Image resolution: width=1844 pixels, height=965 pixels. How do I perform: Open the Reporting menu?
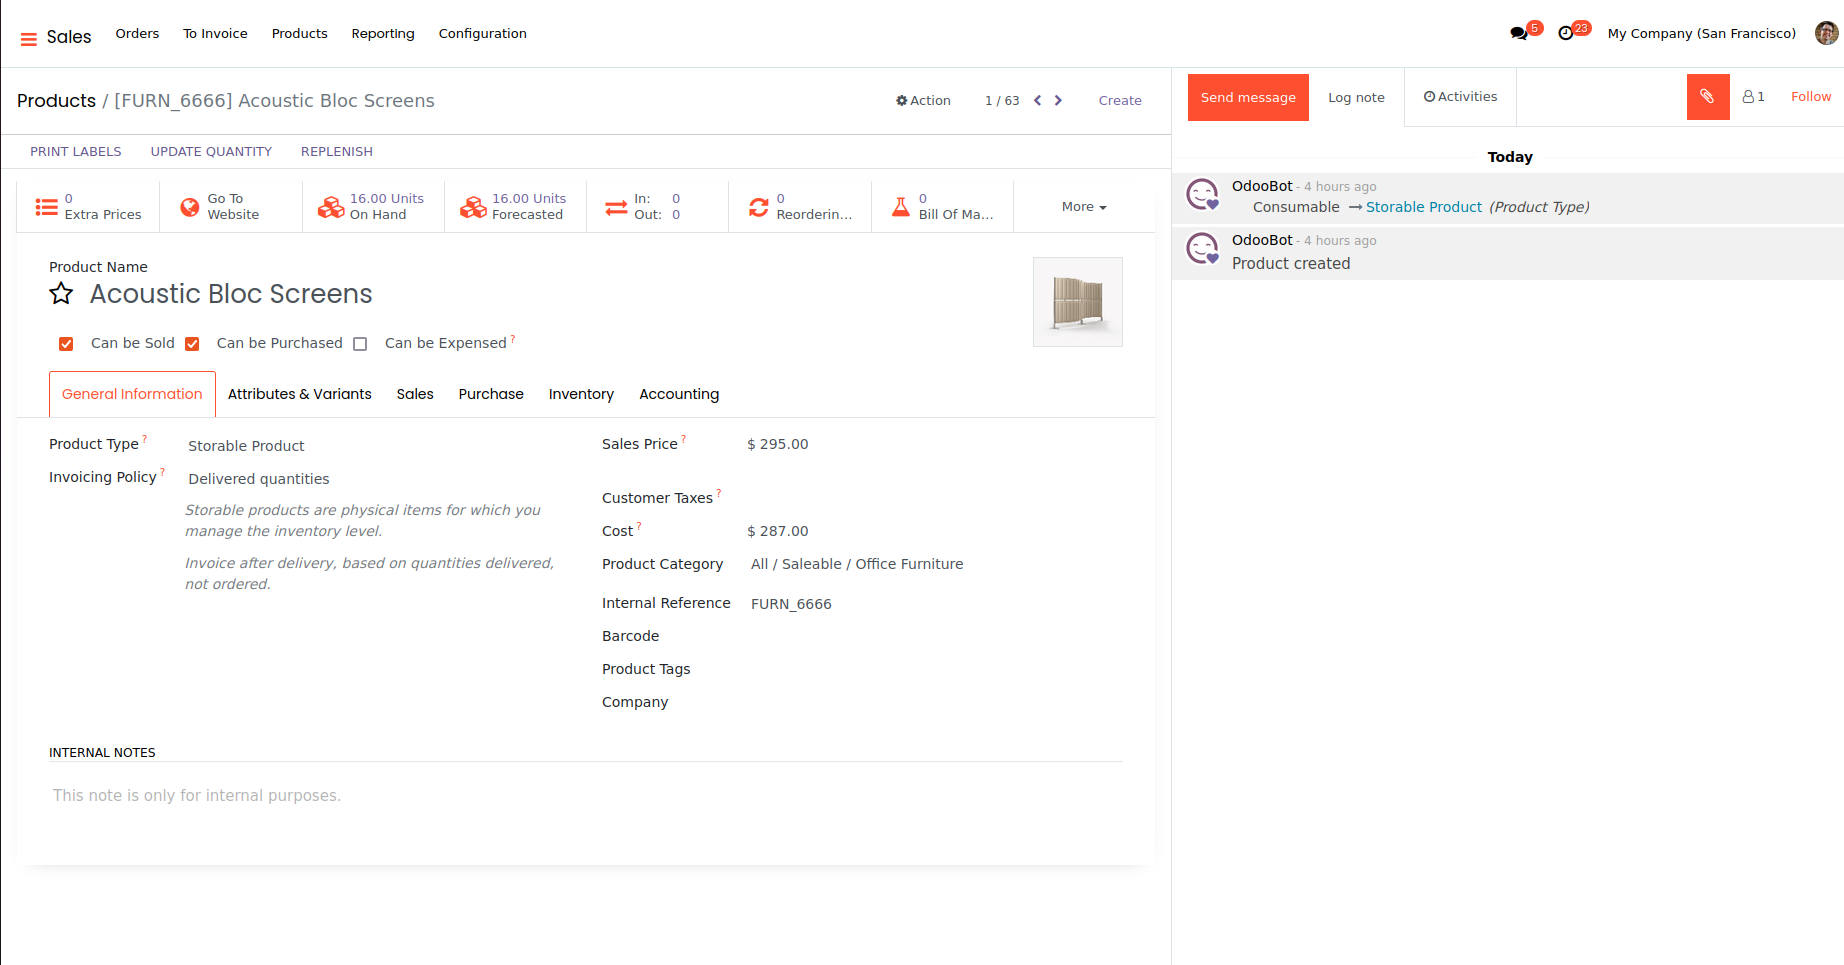pos(382,34)
